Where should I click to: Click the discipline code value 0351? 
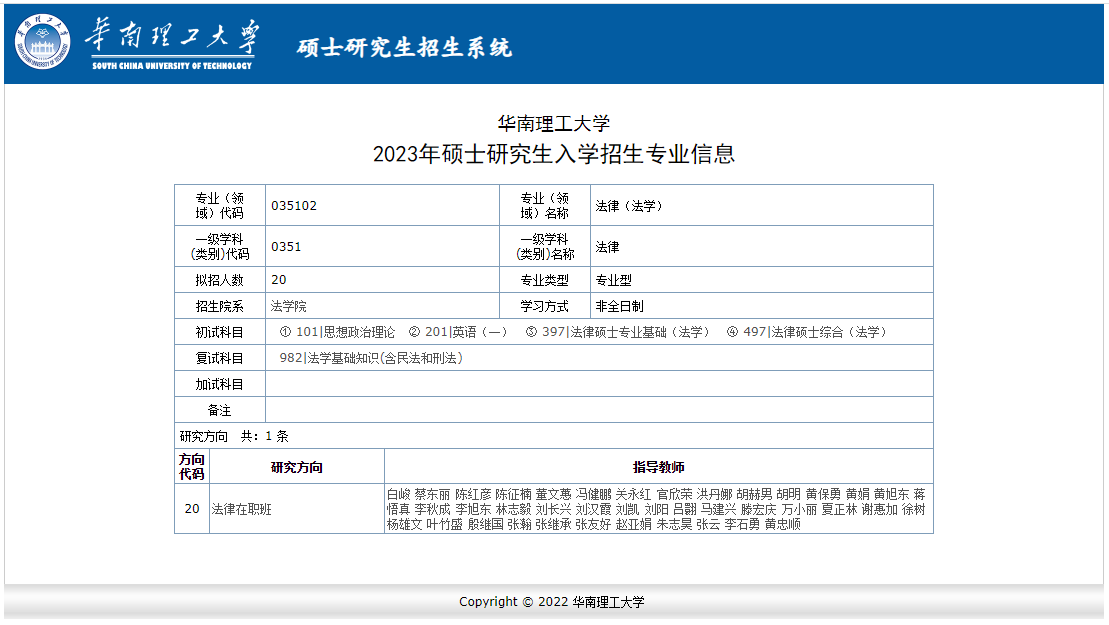[x=286, y=247]
